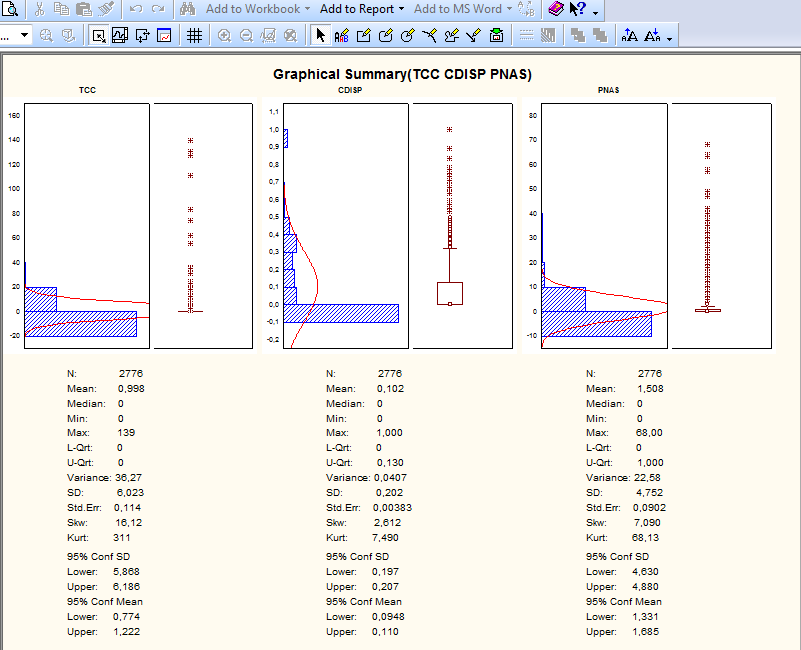
Task: Click the decrease font size icon
Action: coord(651,35)
